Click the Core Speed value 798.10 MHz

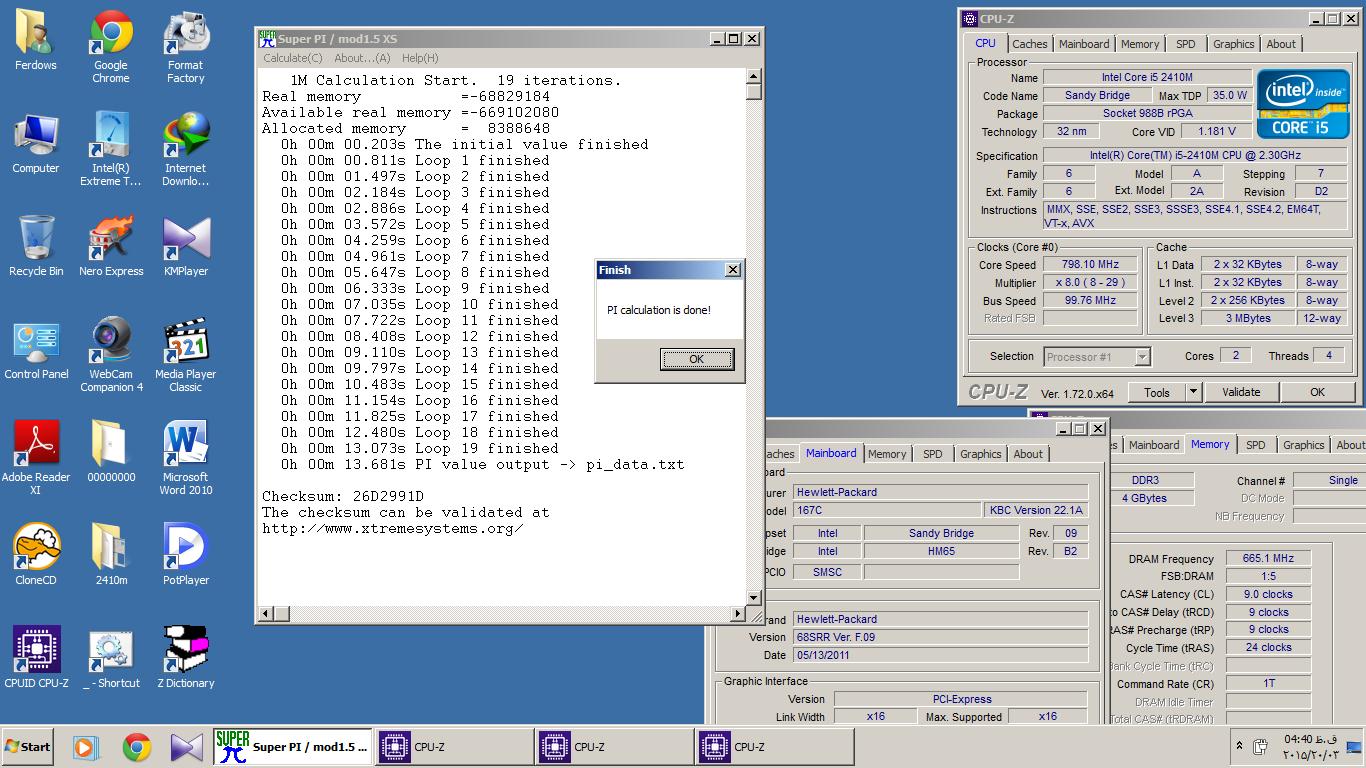[1090, 265]
